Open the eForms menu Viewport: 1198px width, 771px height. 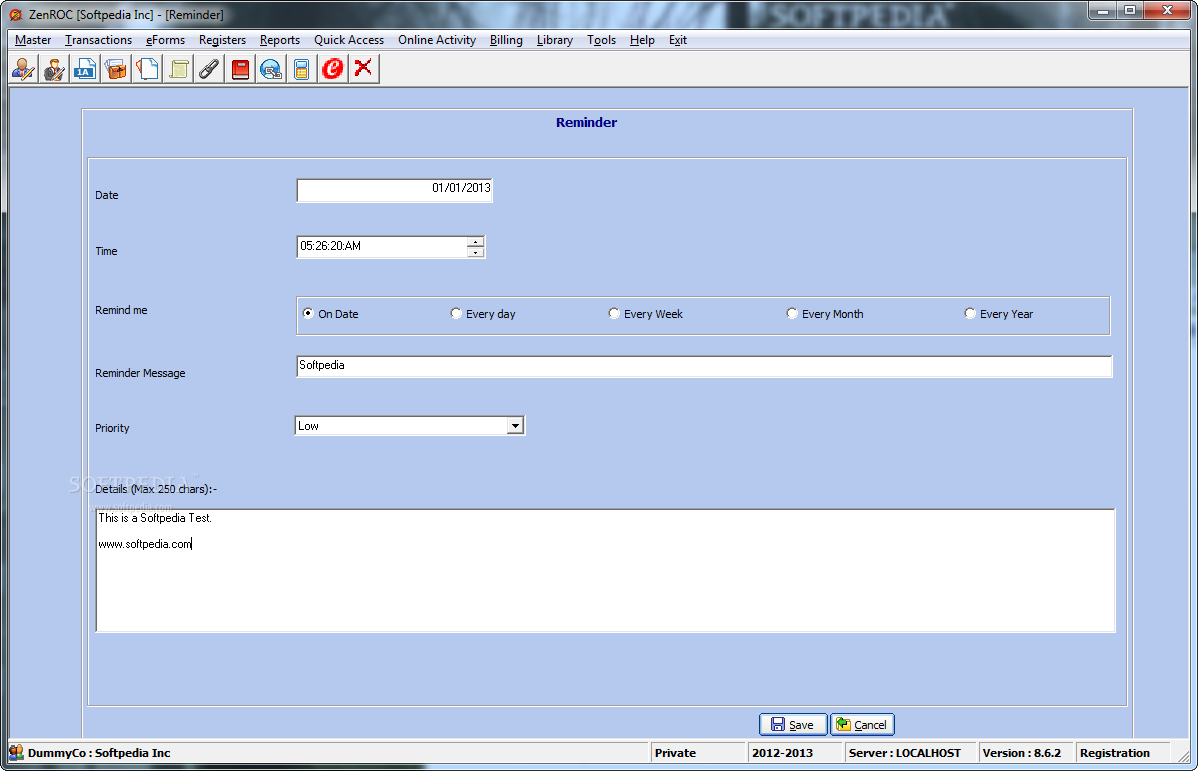[x=166, y=40]
